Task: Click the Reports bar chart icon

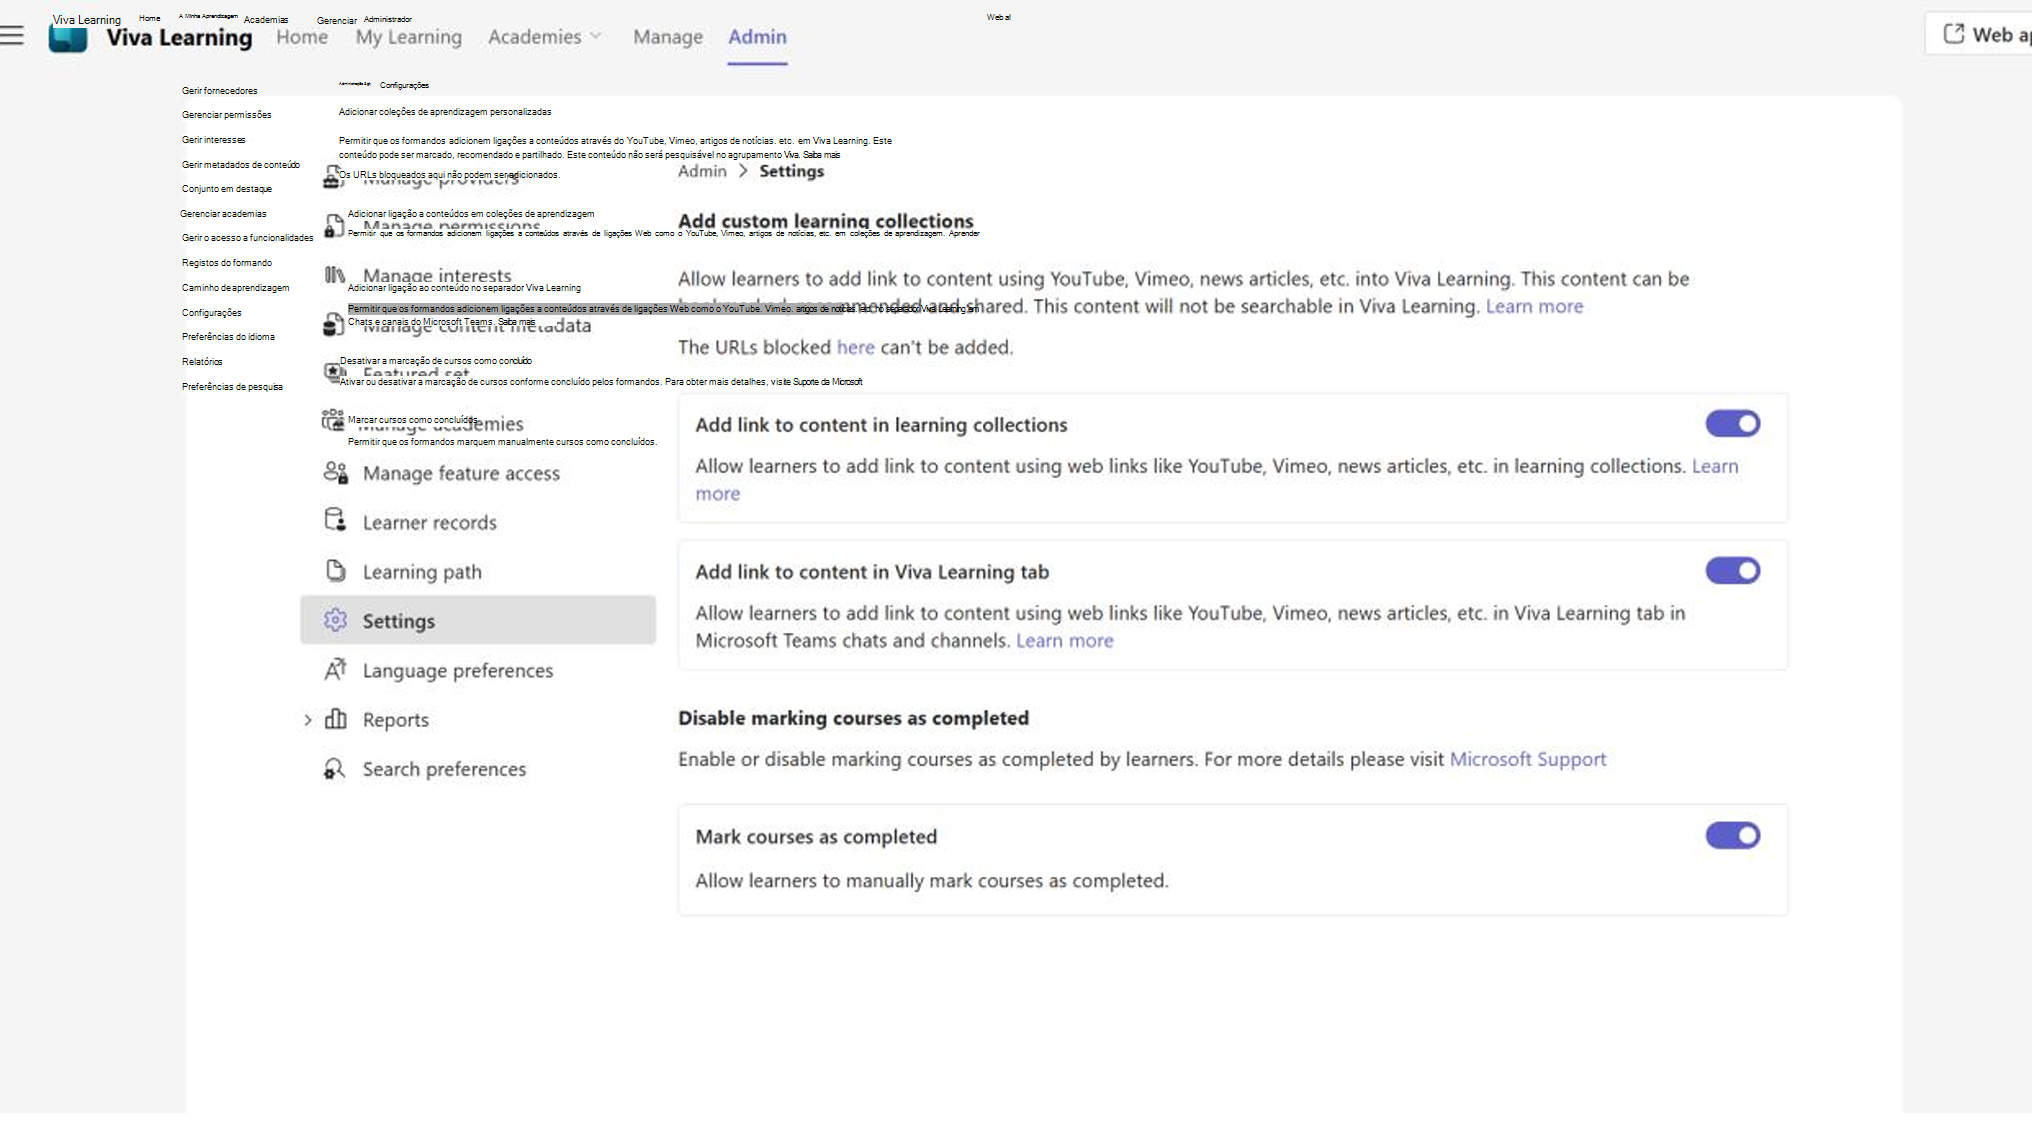Action: coord(336,719)
